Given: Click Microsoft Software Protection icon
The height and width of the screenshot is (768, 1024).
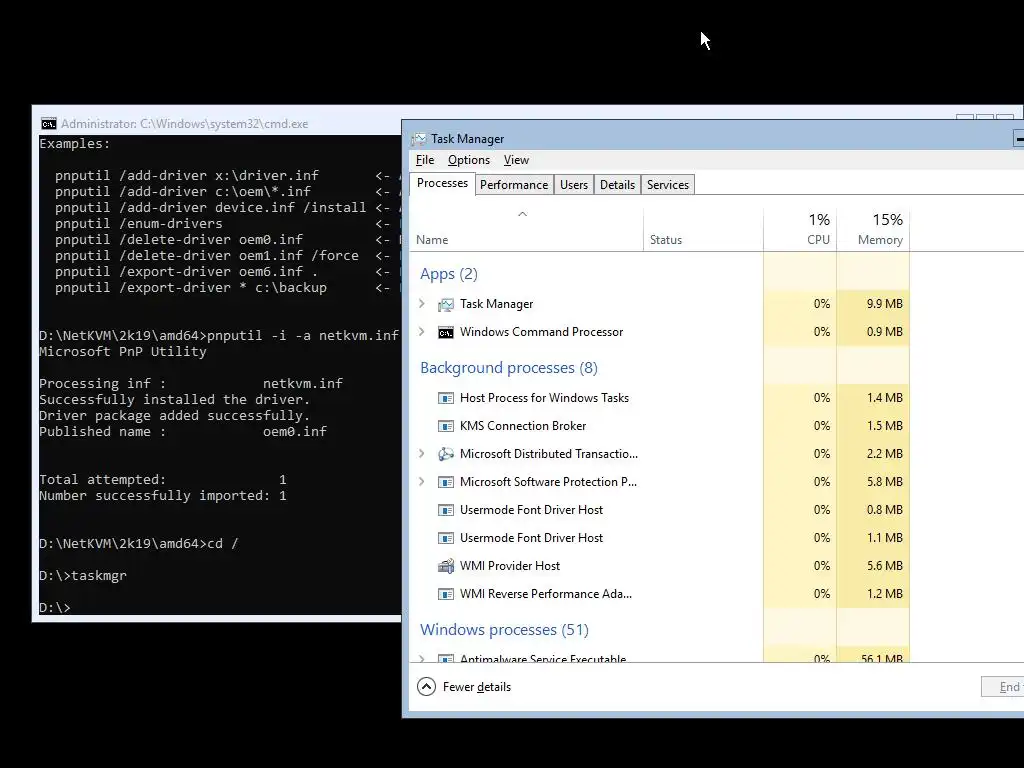Looking at the screenshot, I should [x=445, y=482].
